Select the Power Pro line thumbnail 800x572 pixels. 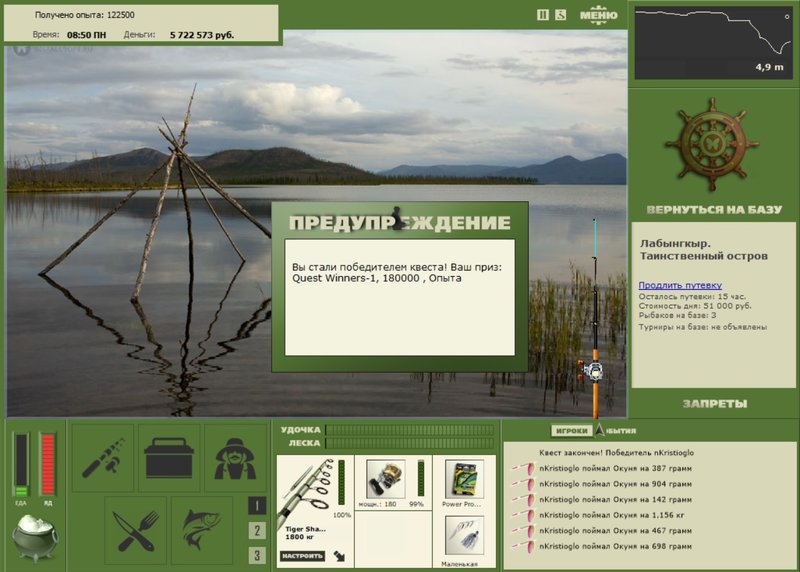pos(464,479)
